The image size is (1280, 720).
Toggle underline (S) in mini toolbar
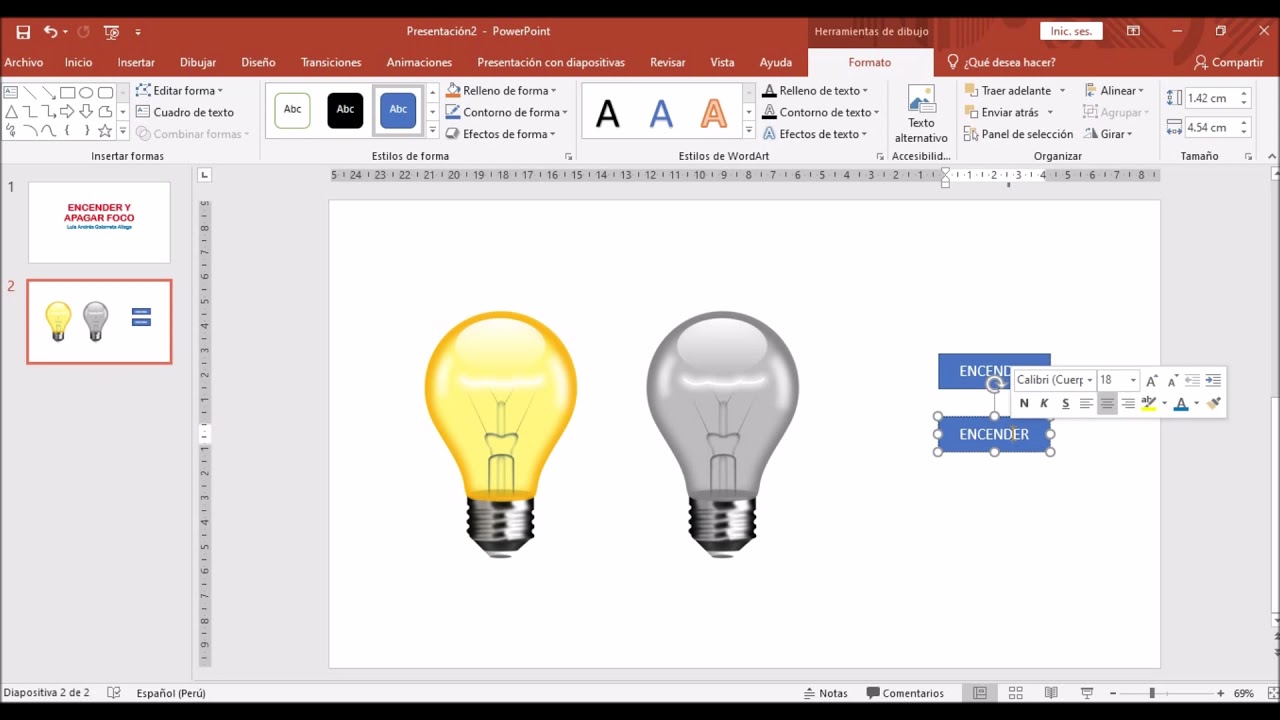[x=1065, y=403]
